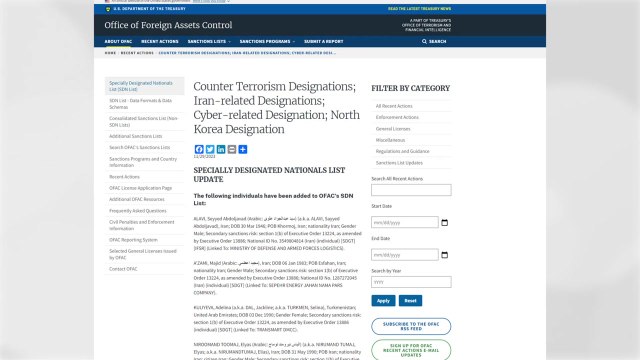Open Start Date calendar picker icon

[444, 222]
